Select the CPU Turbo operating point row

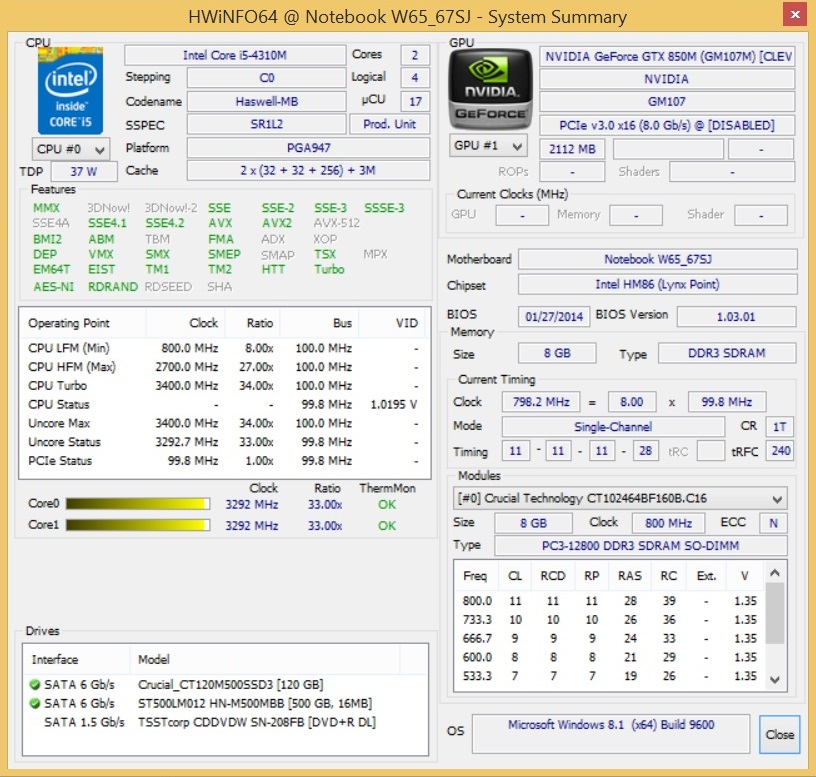point(224,386)
